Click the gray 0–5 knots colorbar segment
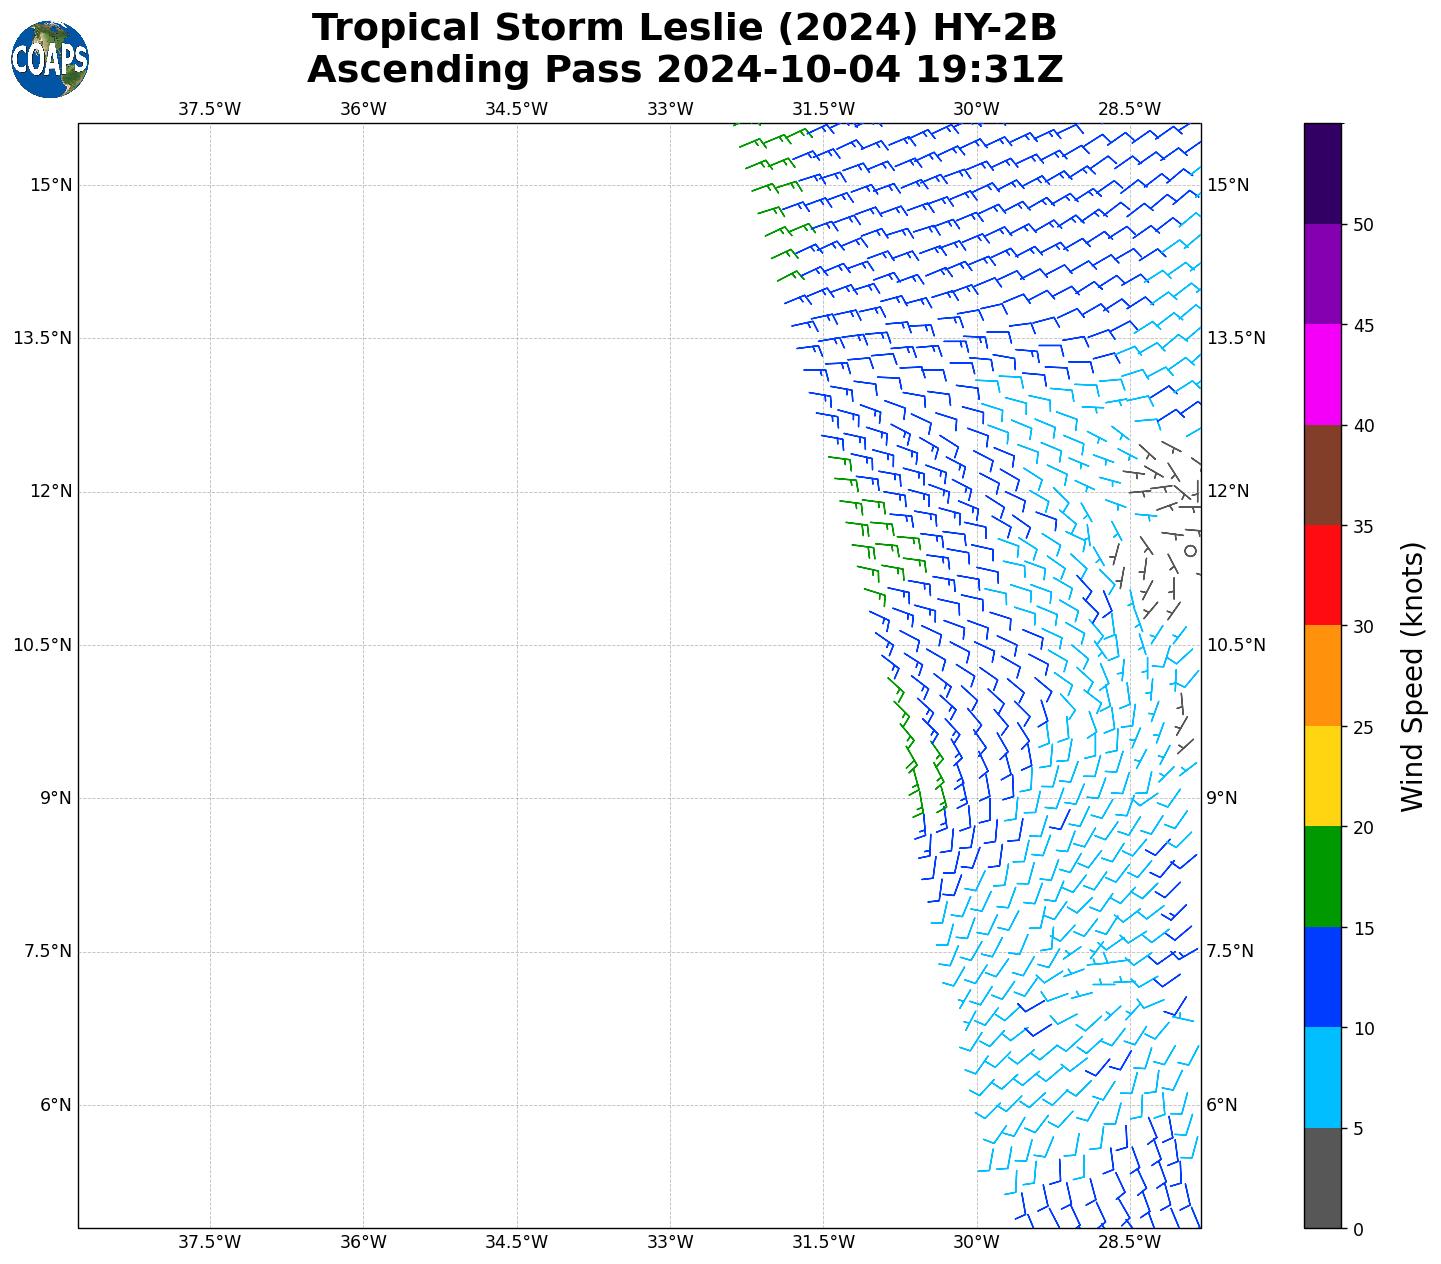This screenshot has width=1441, height=1264. 1322,1177
